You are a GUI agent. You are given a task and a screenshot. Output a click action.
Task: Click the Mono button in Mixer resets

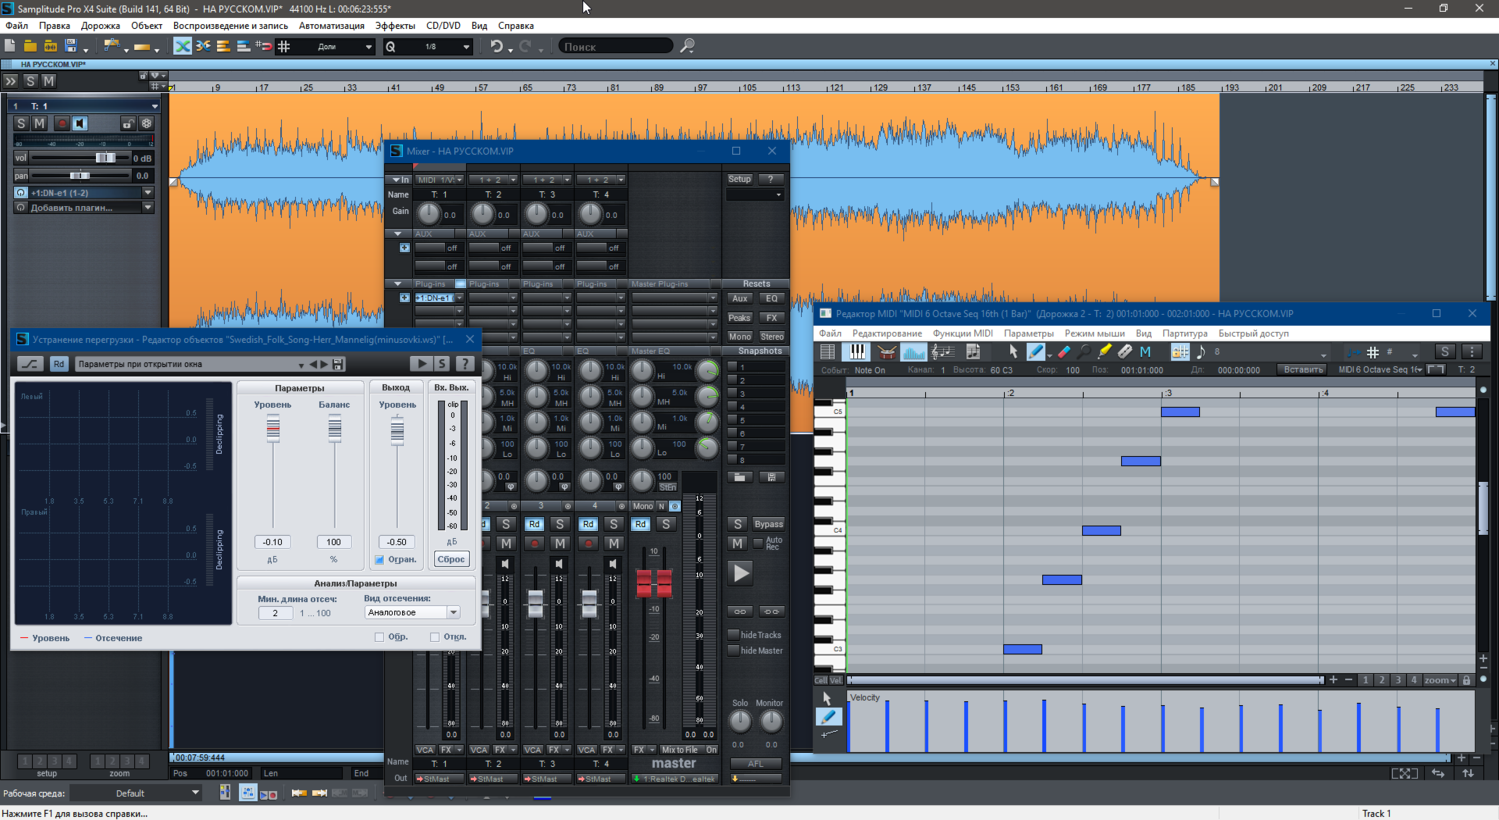click(x=739, y=337)
